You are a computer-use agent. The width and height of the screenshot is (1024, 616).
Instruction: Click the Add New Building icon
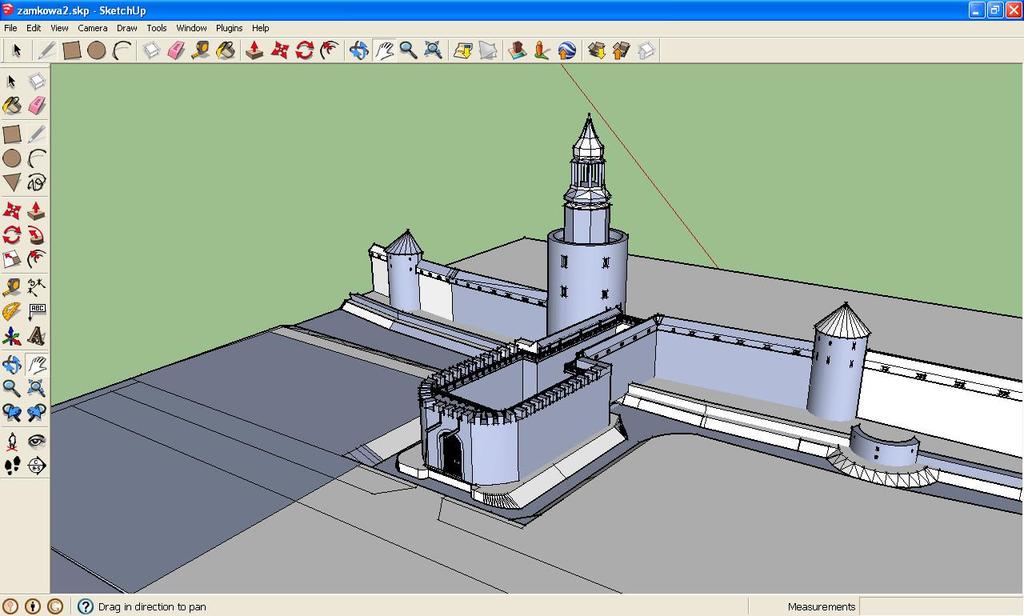(517, 50)
